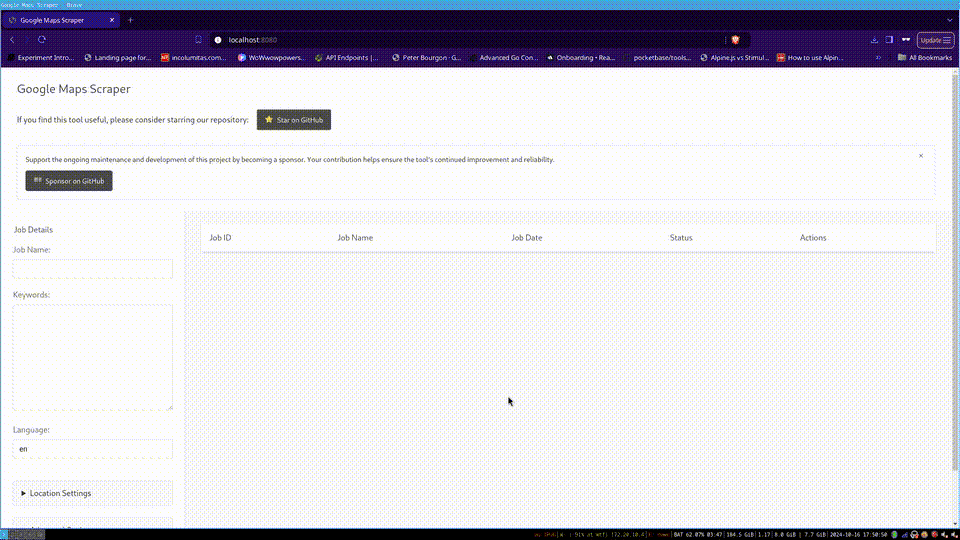Viewport: 960px width, 540px height.
Task: Click the Sponsor on GitHub button
Action: coord(69,181)
